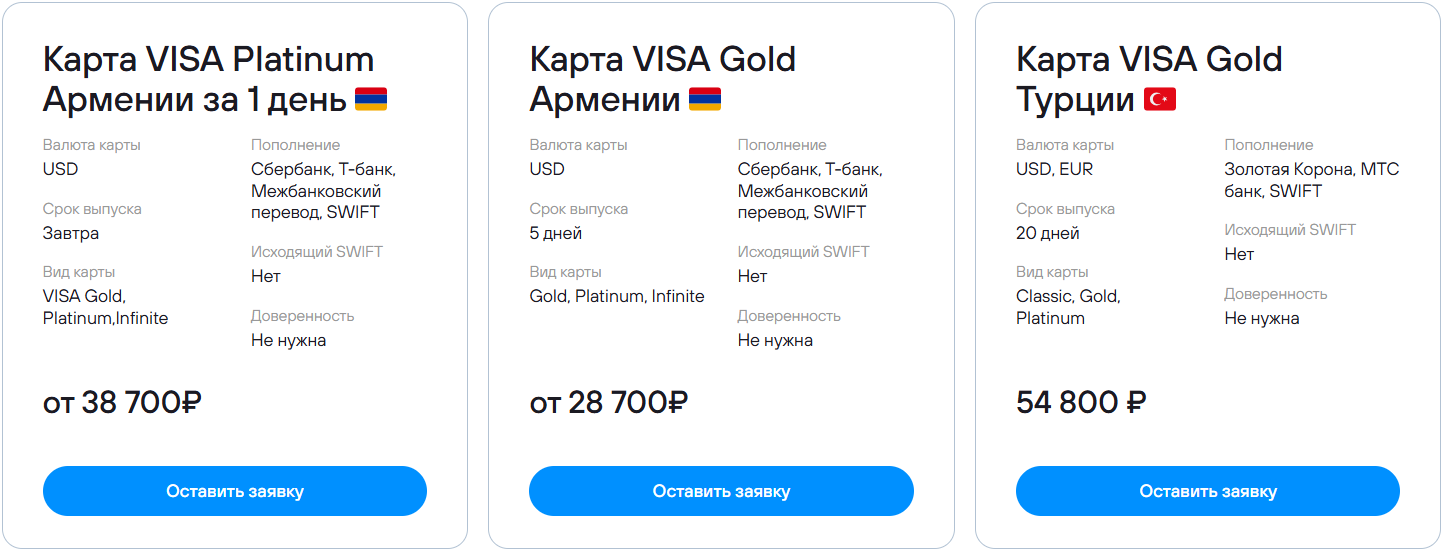
Task: Click the '54 800 ₽' price
Action: tap(1080, 402)
